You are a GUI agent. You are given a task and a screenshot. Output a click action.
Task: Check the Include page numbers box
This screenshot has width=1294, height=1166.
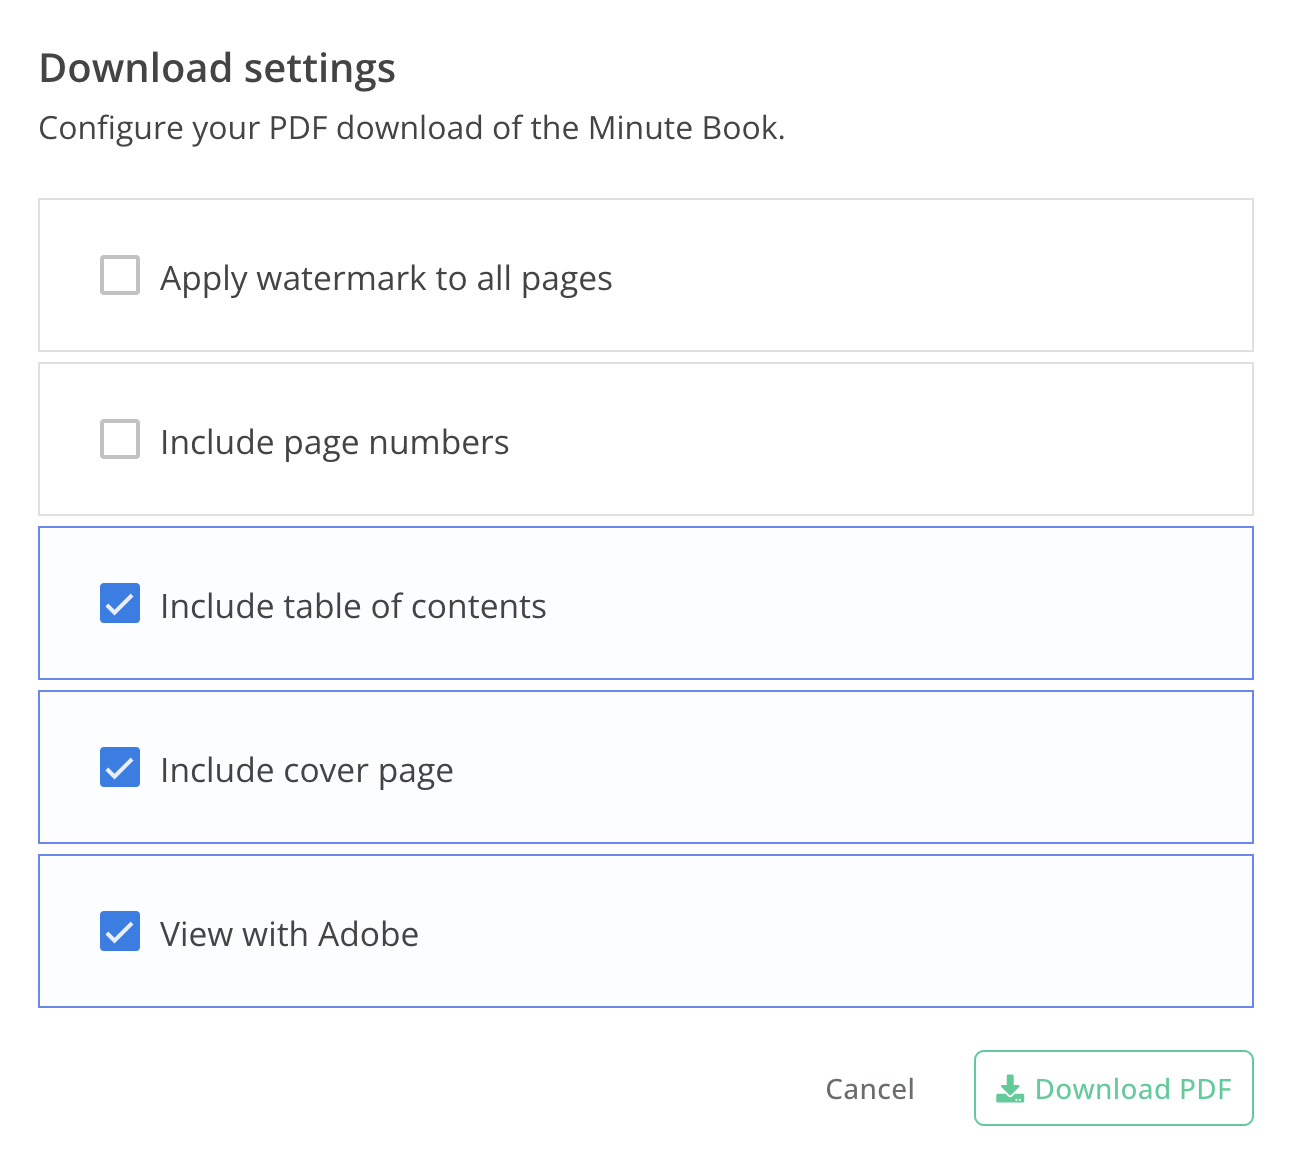pyautogui.click(x=120, y=439)
